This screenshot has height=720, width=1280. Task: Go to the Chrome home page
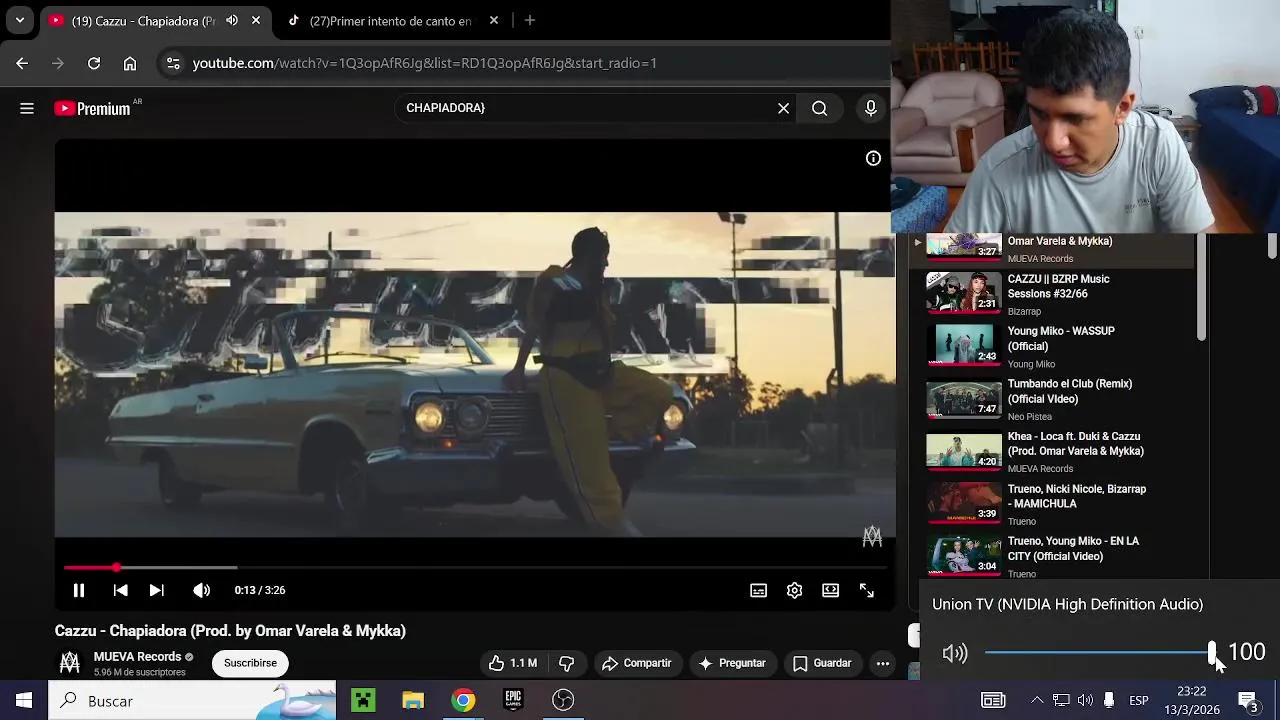(130, 63)
